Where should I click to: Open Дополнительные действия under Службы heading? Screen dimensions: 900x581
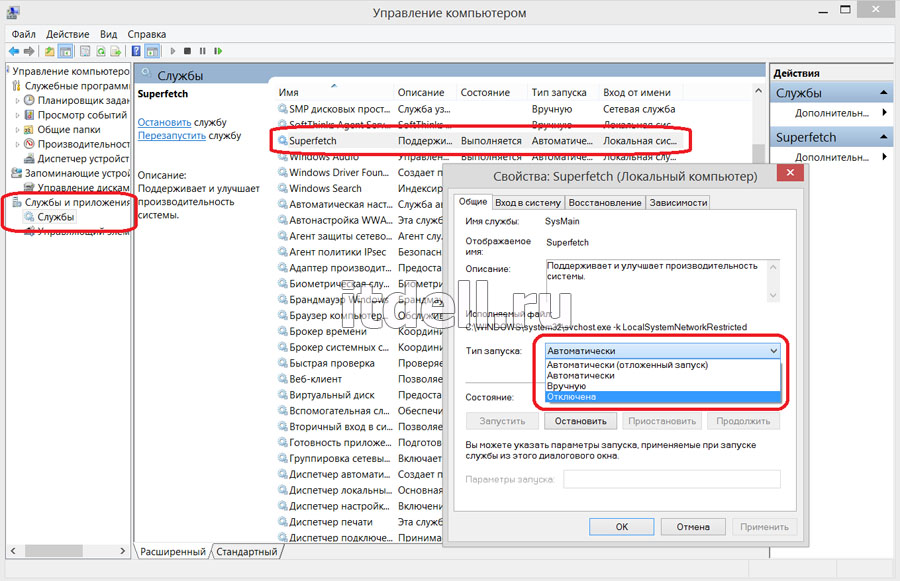[x=831, y=113]
